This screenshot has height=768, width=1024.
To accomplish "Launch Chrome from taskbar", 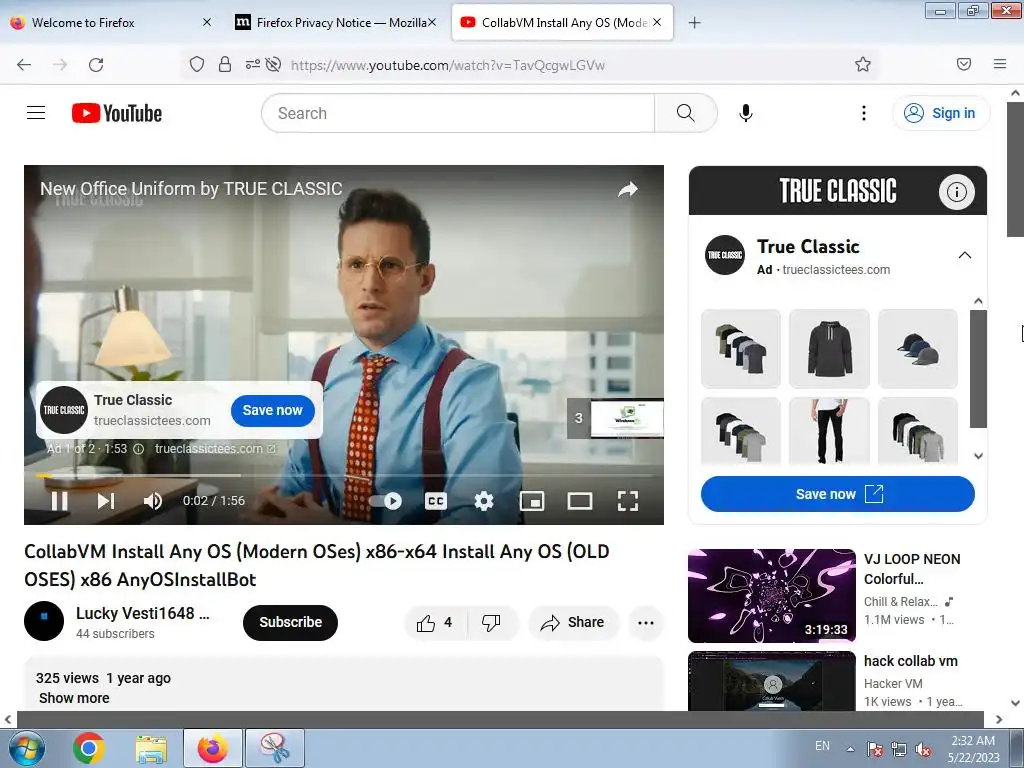I will pyautogui.click(x=89, y=748).
